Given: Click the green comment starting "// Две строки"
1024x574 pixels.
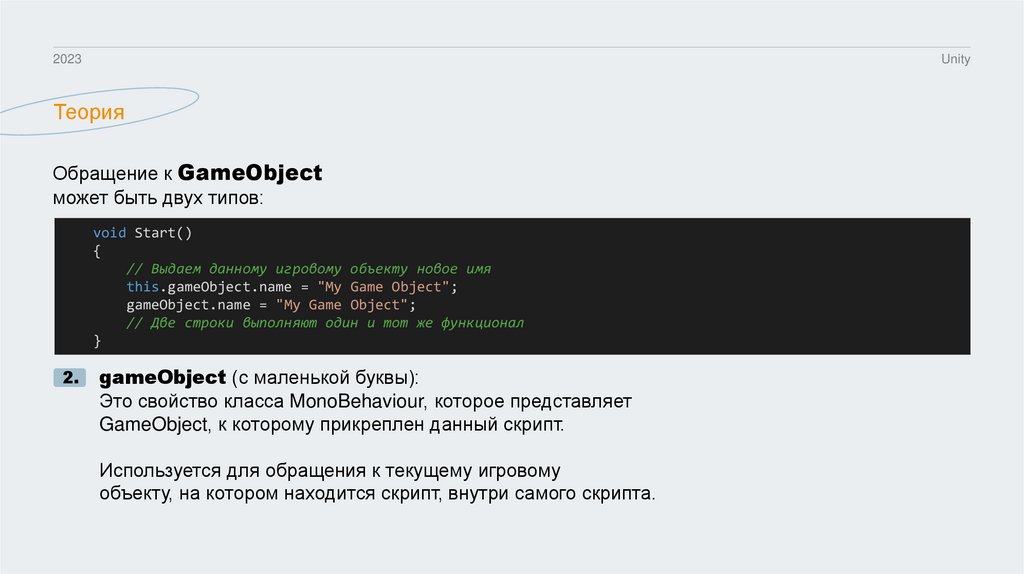Looking at the screenshot, I should point(324,323).
